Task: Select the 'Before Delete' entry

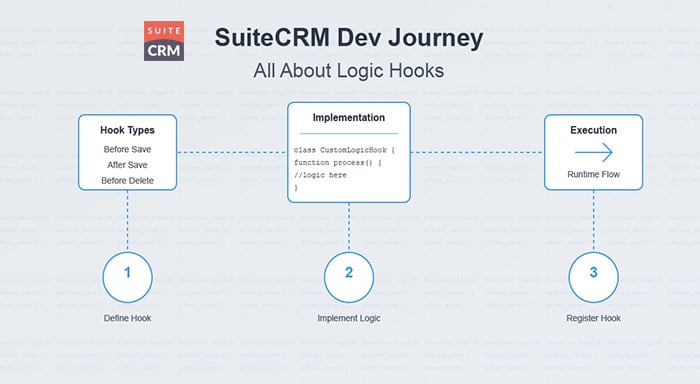Action: pos(127,180)
